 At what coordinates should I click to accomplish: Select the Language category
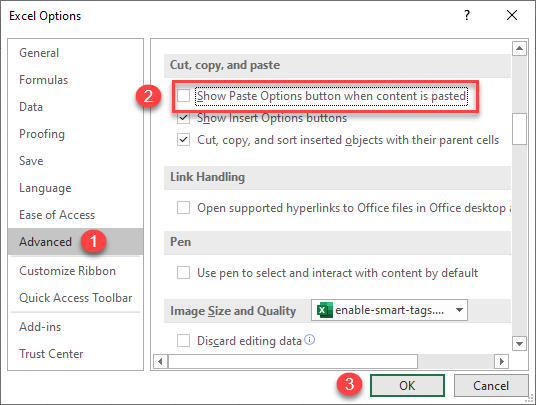click(x=75, y=188)
